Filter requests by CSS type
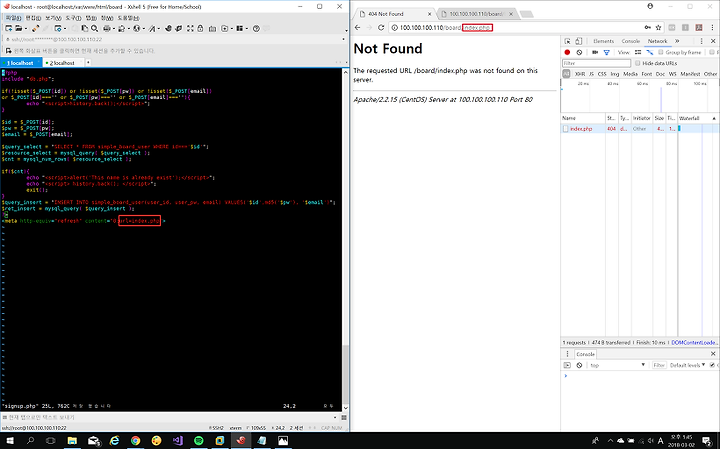 (602, 74)
